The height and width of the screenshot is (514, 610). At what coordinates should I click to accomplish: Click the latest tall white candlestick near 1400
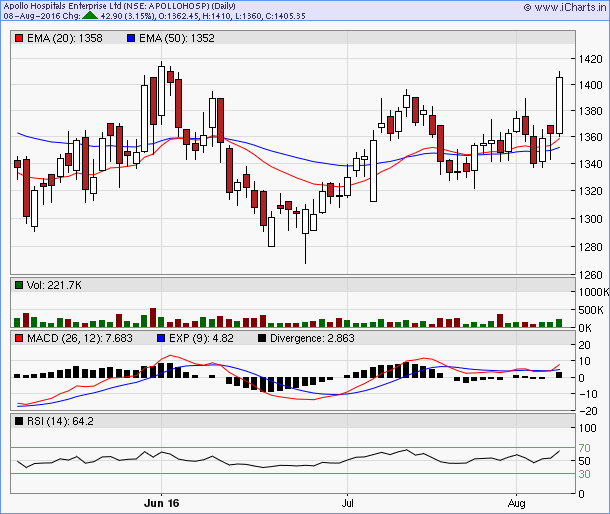[x=559, y=105]
